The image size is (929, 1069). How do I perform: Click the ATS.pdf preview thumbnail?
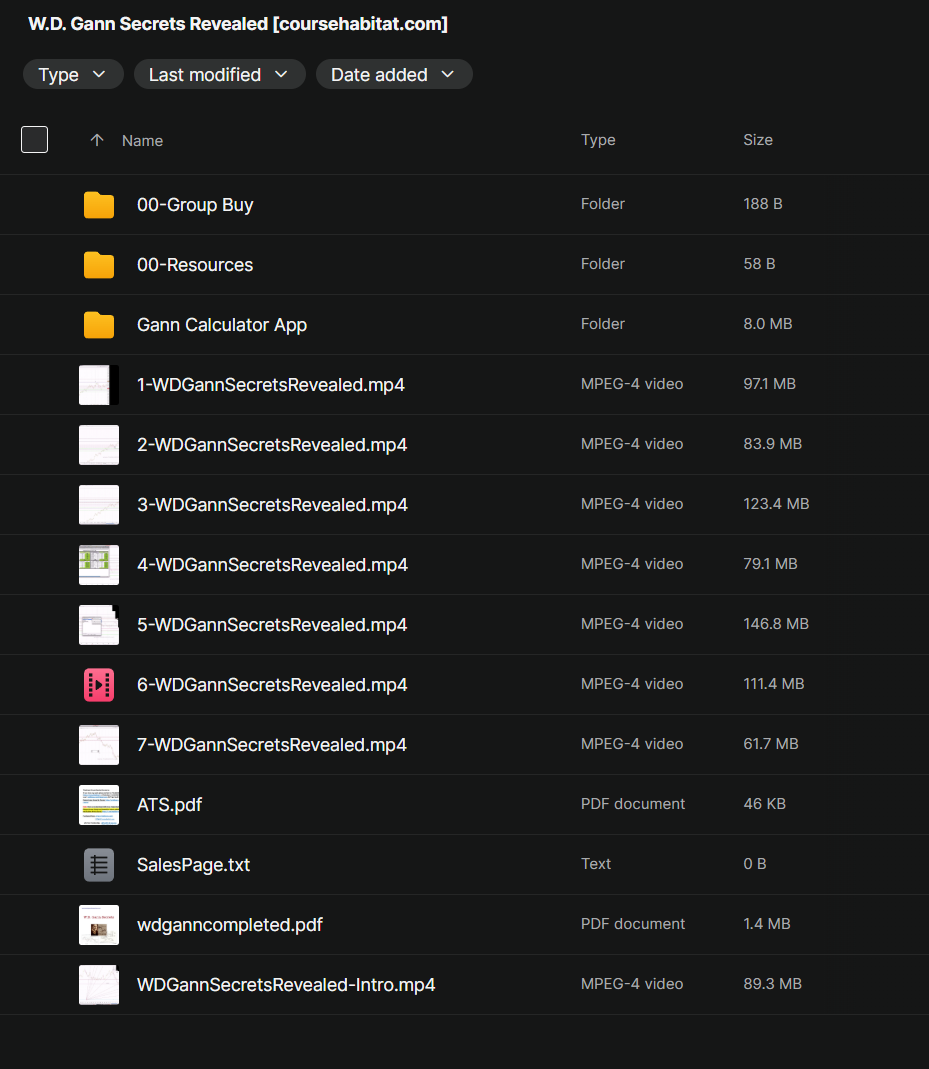tap(99, 805)
